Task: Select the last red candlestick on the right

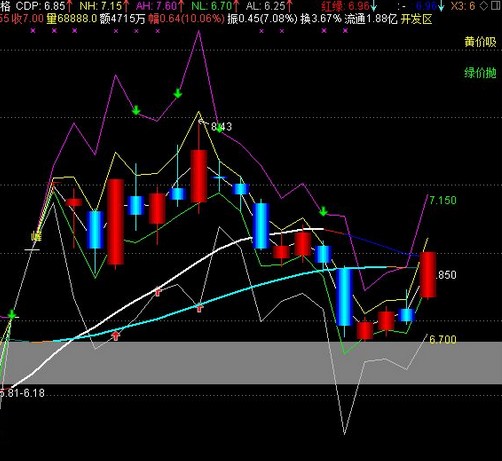Action: point(428,275)
